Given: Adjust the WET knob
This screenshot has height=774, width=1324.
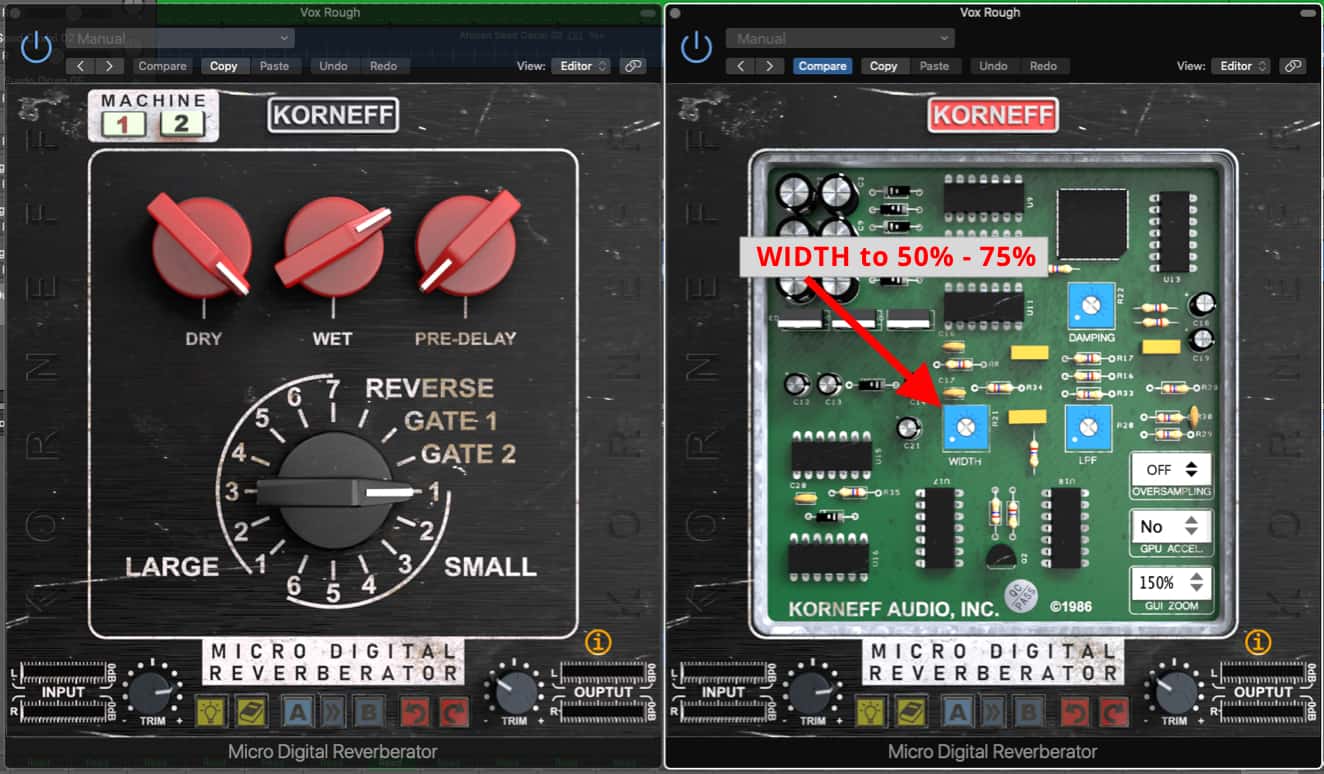Looking at the screenshot, I should pos(331,245).
